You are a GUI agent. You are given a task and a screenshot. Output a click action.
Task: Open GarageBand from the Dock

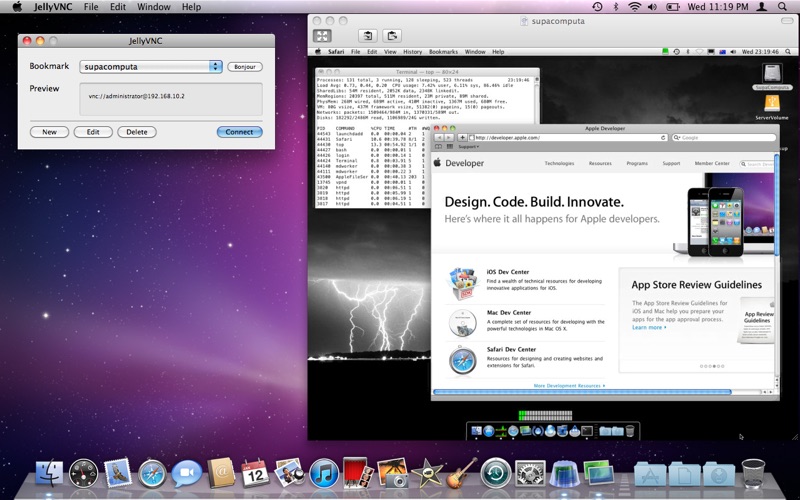point(462,472)
